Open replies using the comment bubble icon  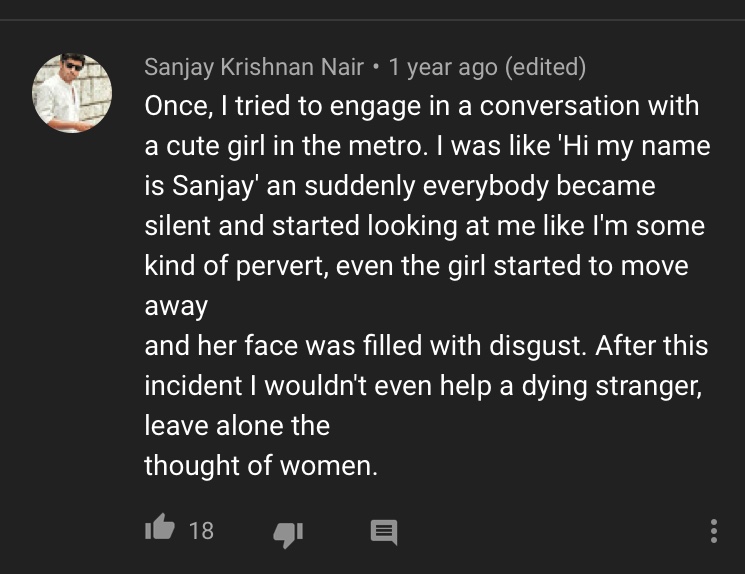(384, 532)
